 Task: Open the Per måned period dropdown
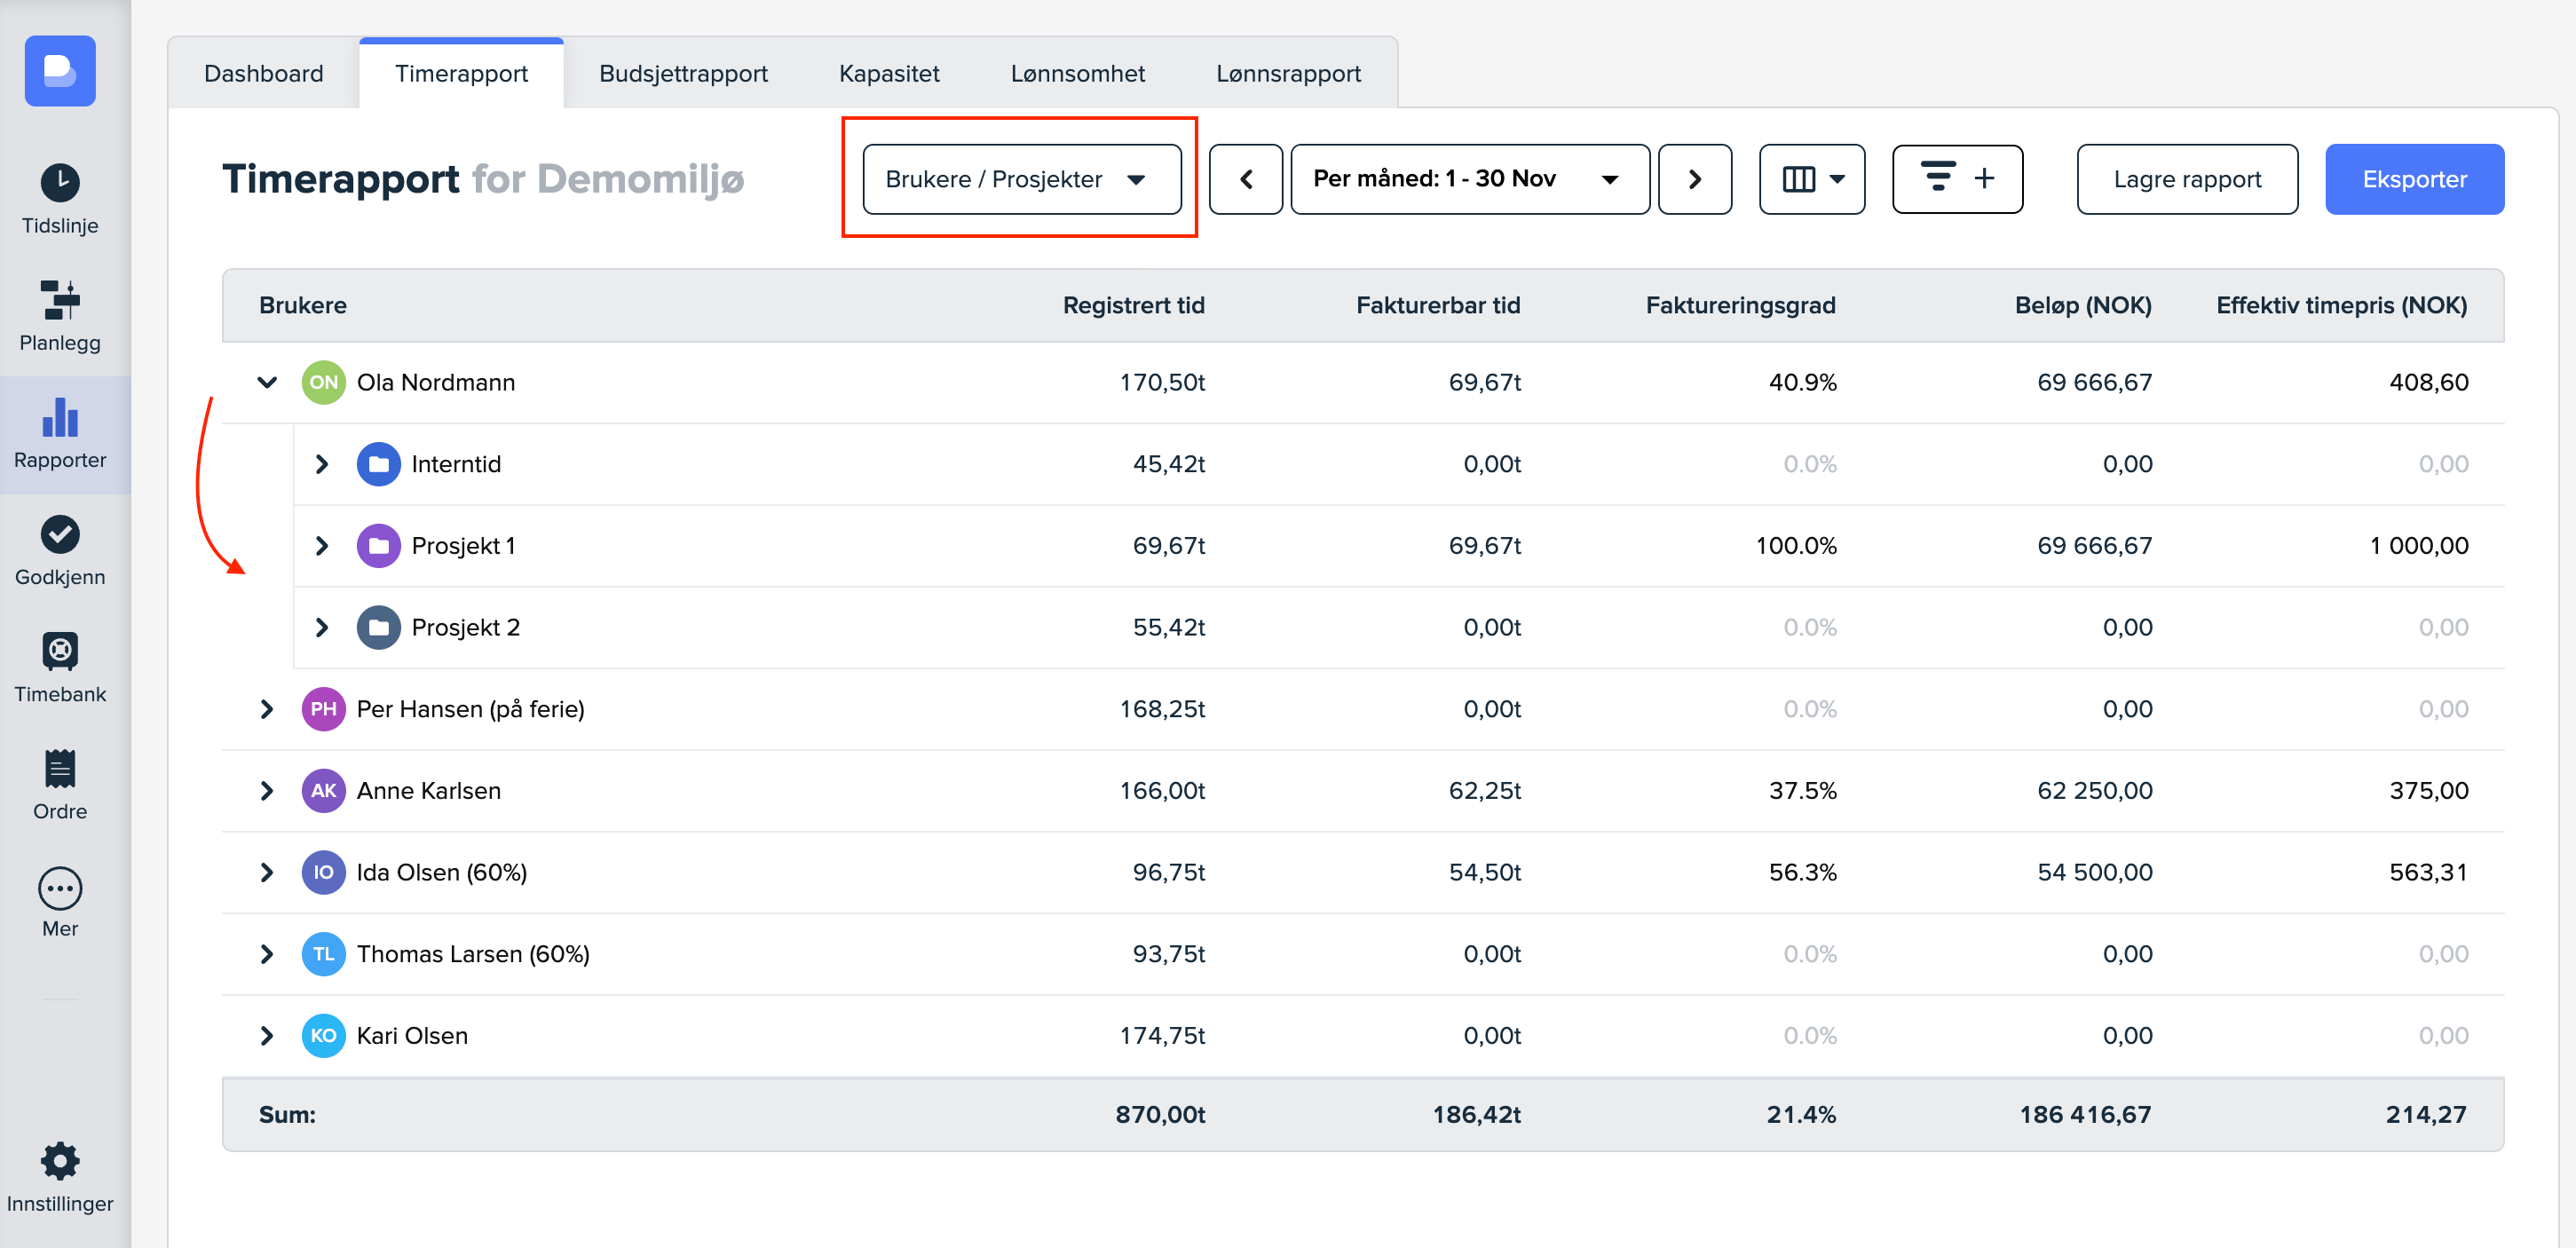[x=1468, y=179]
